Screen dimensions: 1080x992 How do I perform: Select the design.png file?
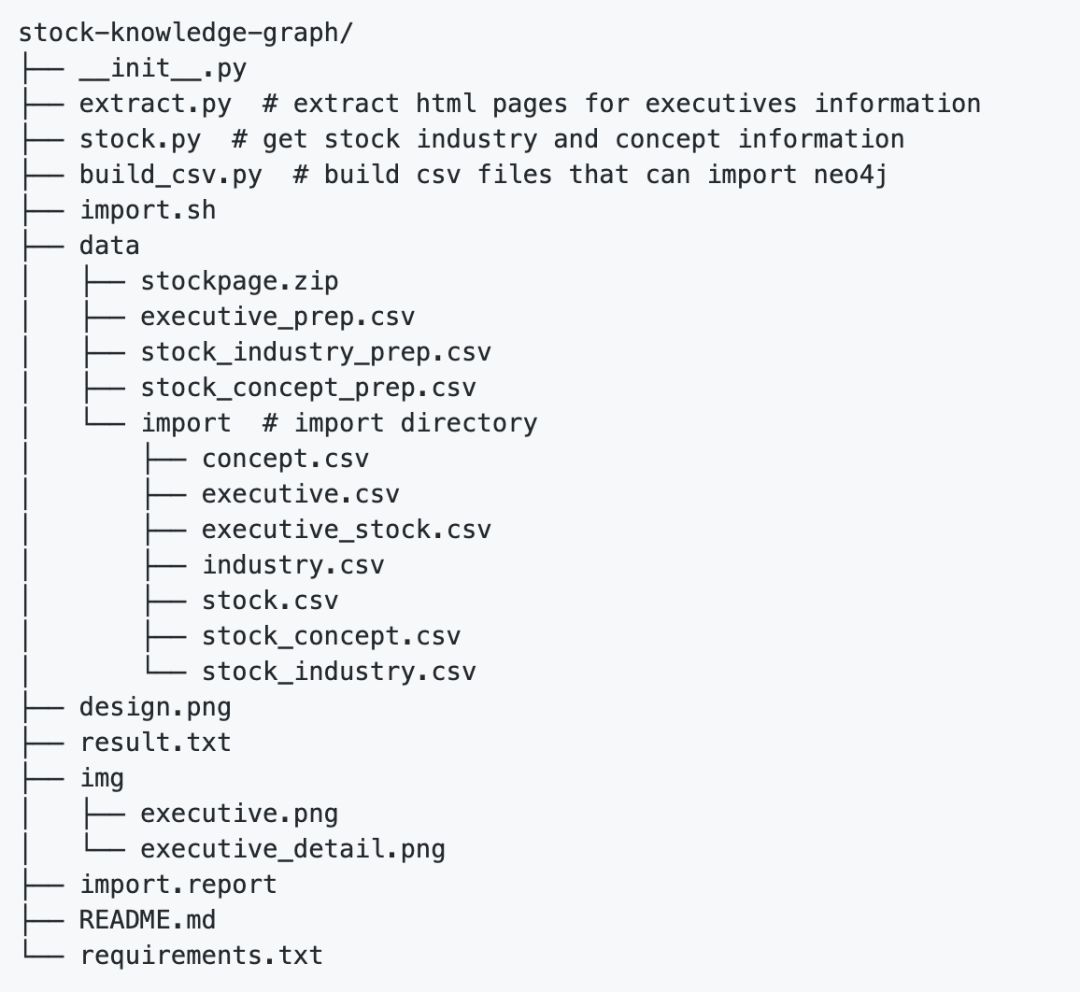[x=155, y=708]
